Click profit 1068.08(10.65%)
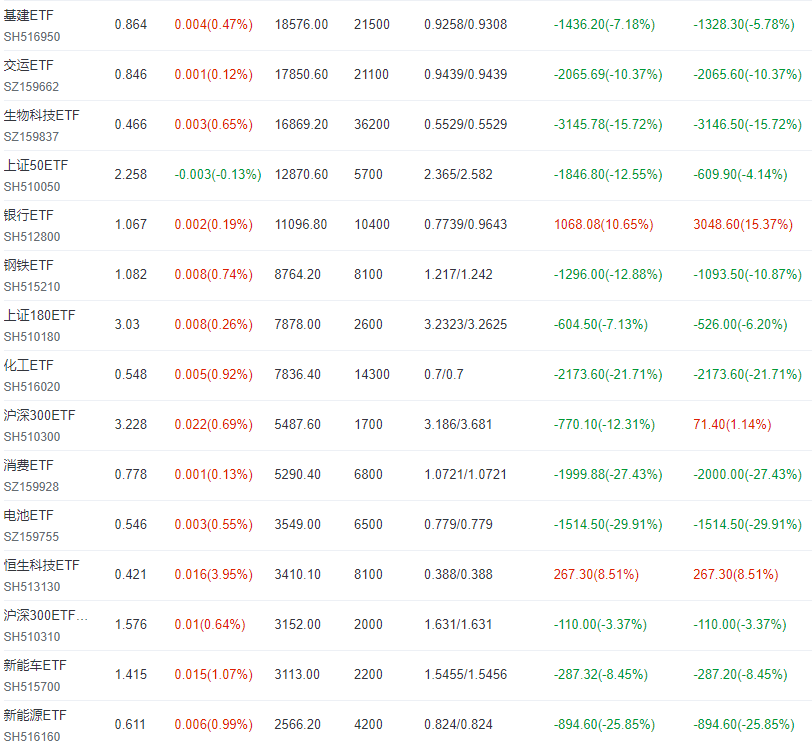Screen dimensions: 812x748 (604, 224)
